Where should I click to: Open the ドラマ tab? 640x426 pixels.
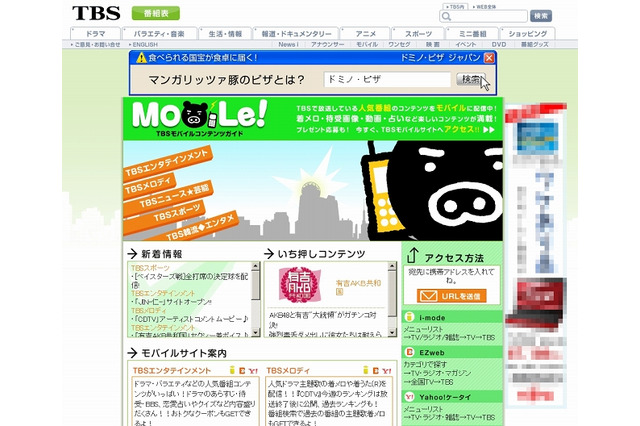(x=96, y=34)
